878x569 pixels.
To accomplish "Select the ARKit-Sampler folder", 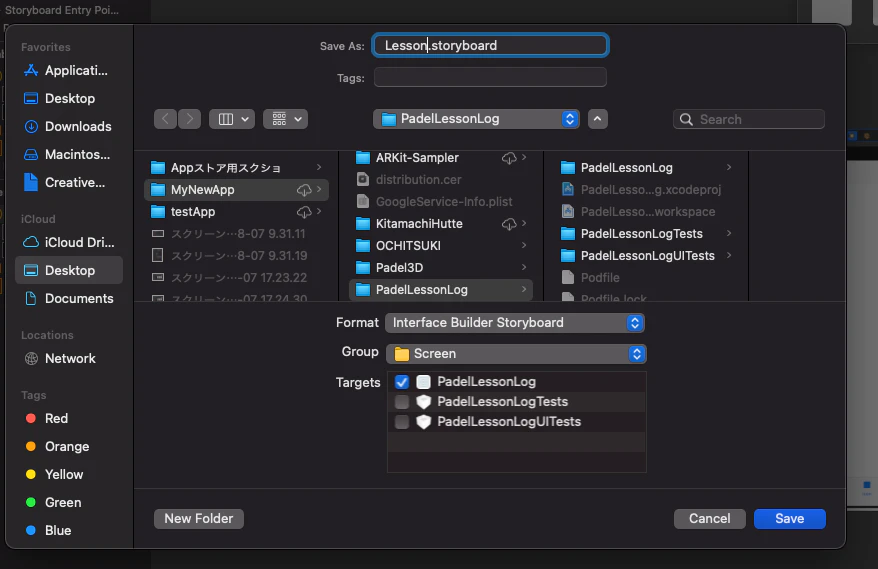I will 441,158.
